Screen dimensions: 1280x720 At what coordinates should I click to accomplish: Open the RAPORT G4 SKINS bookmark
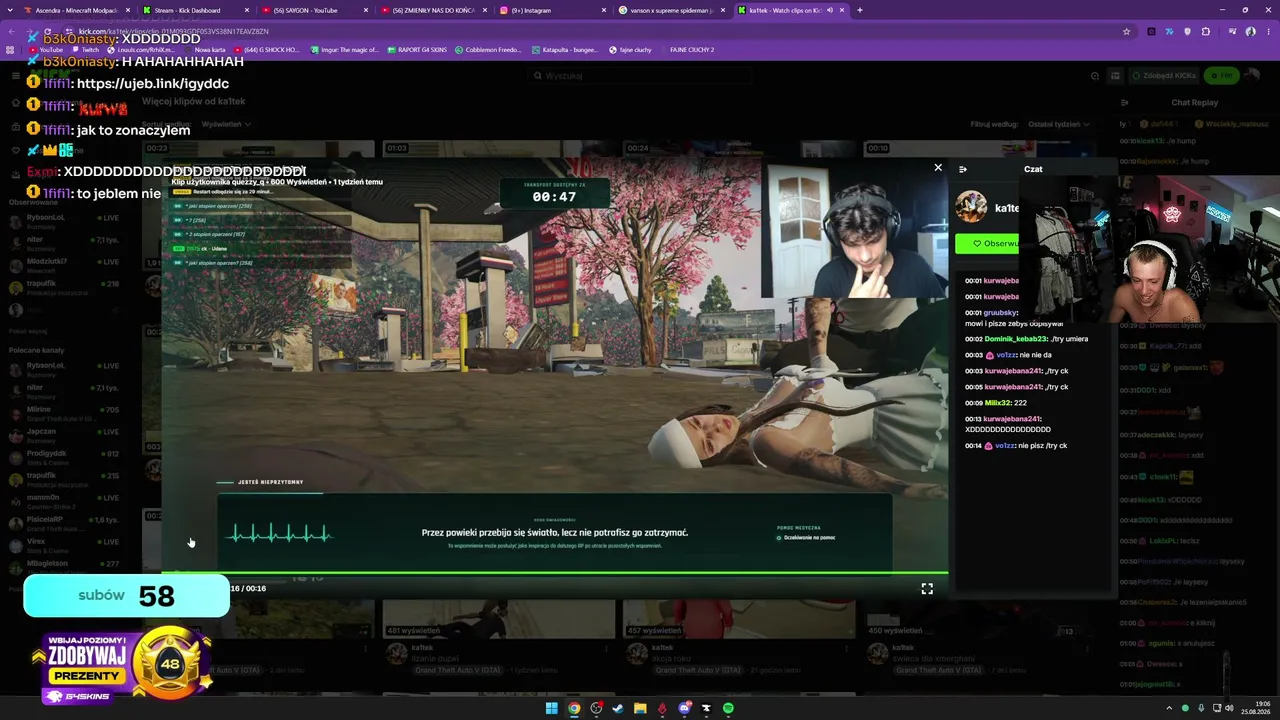pos(416,49)
